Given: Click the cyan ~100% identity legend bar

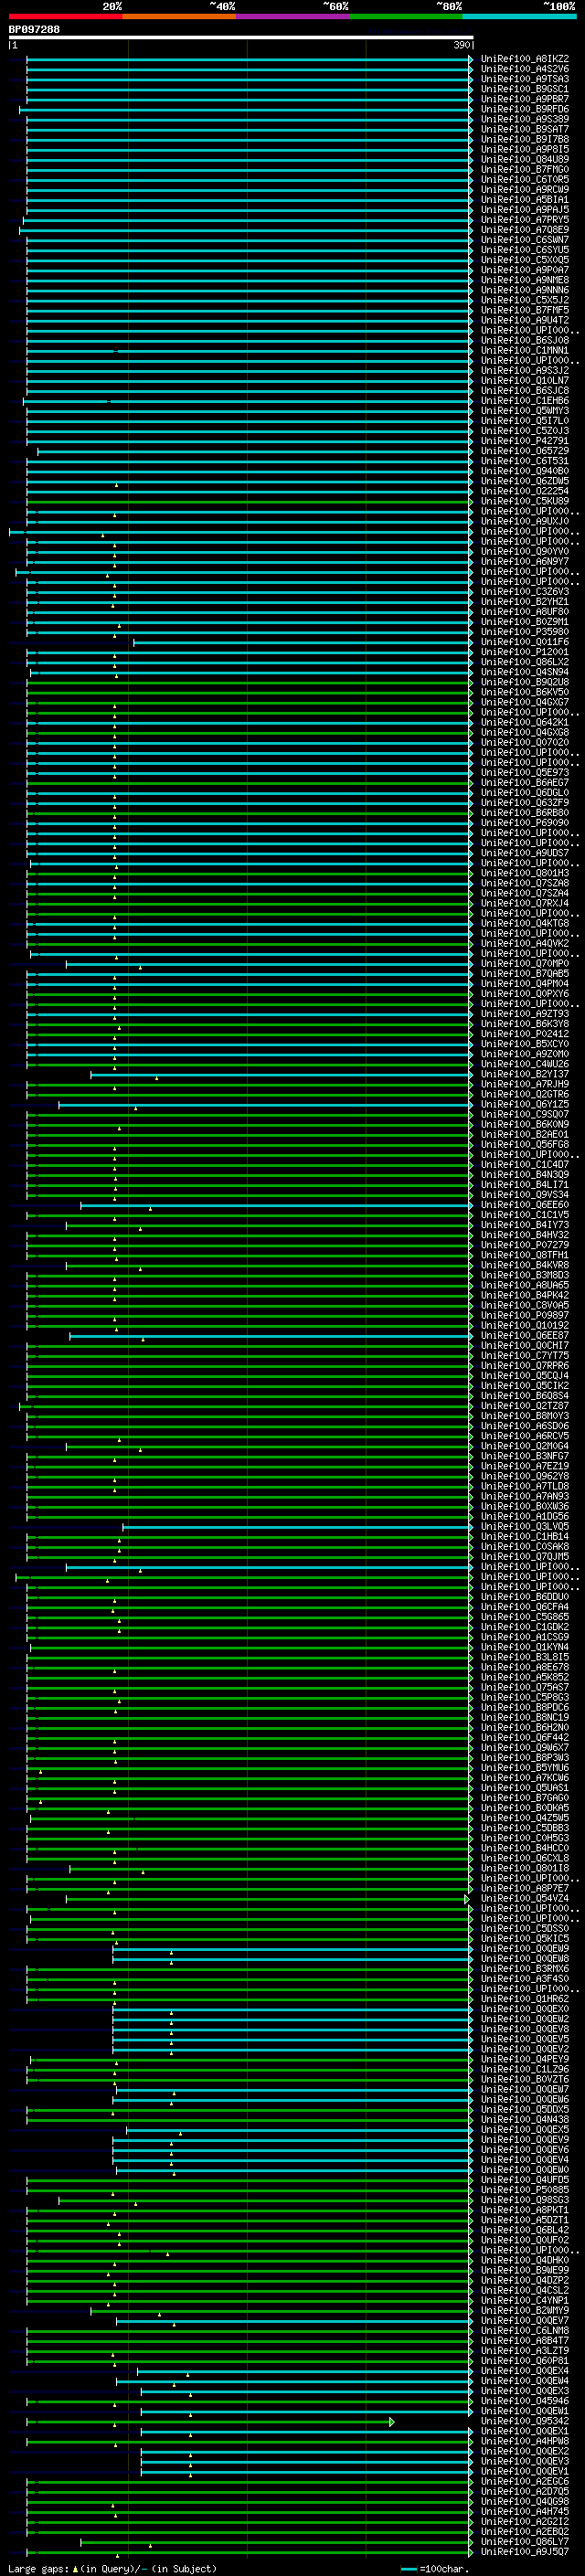Looking at the screenshot, I should point(520,16).
